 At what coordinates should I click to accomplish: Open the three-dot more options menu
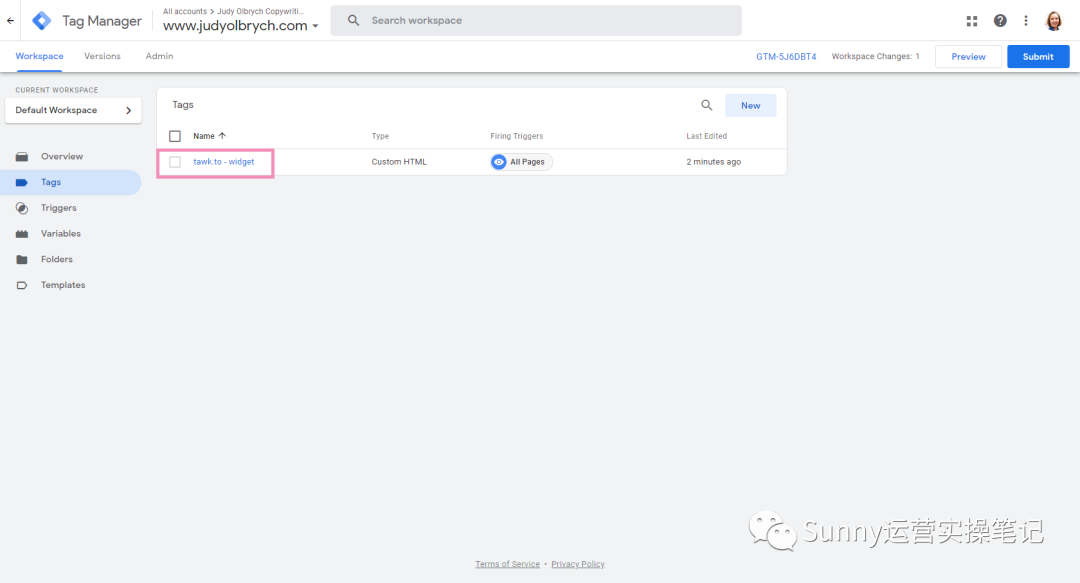(x=1026, y=21)
